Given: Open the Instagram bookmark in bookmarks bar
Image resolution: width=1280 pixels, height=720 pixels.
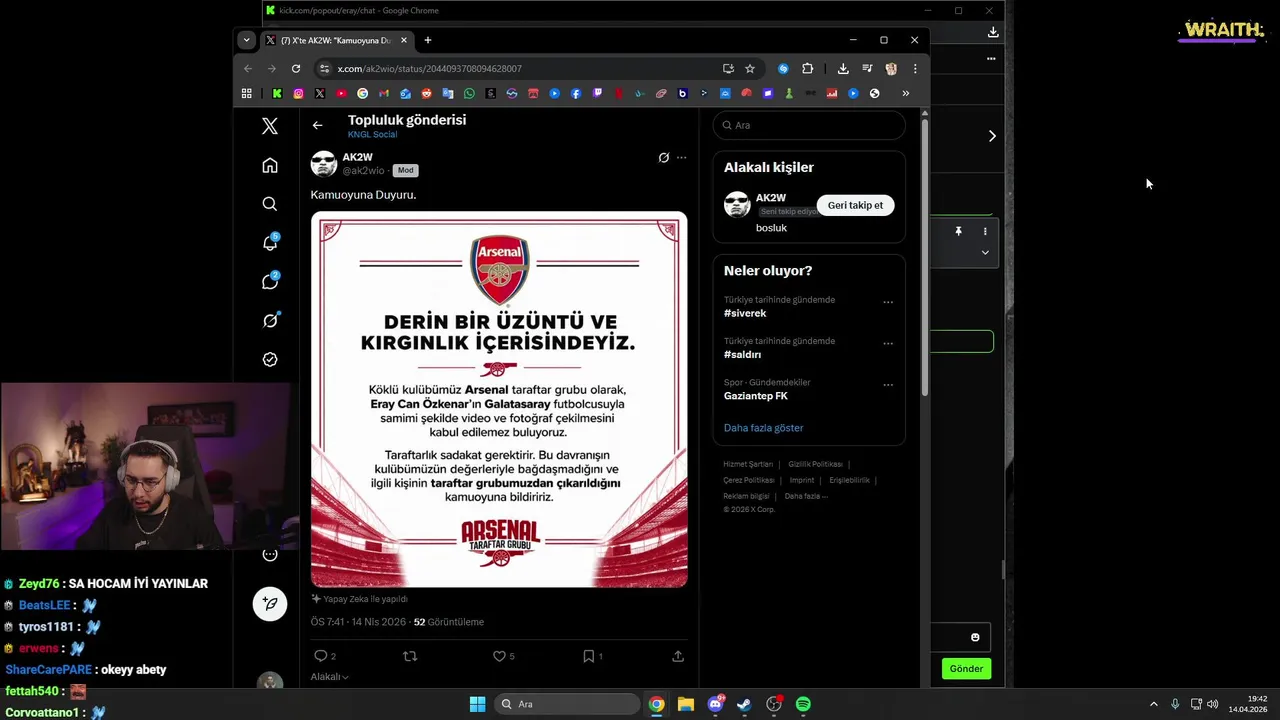Looking at the screenshot, I should pyautogui.click(x=298, y=94).
